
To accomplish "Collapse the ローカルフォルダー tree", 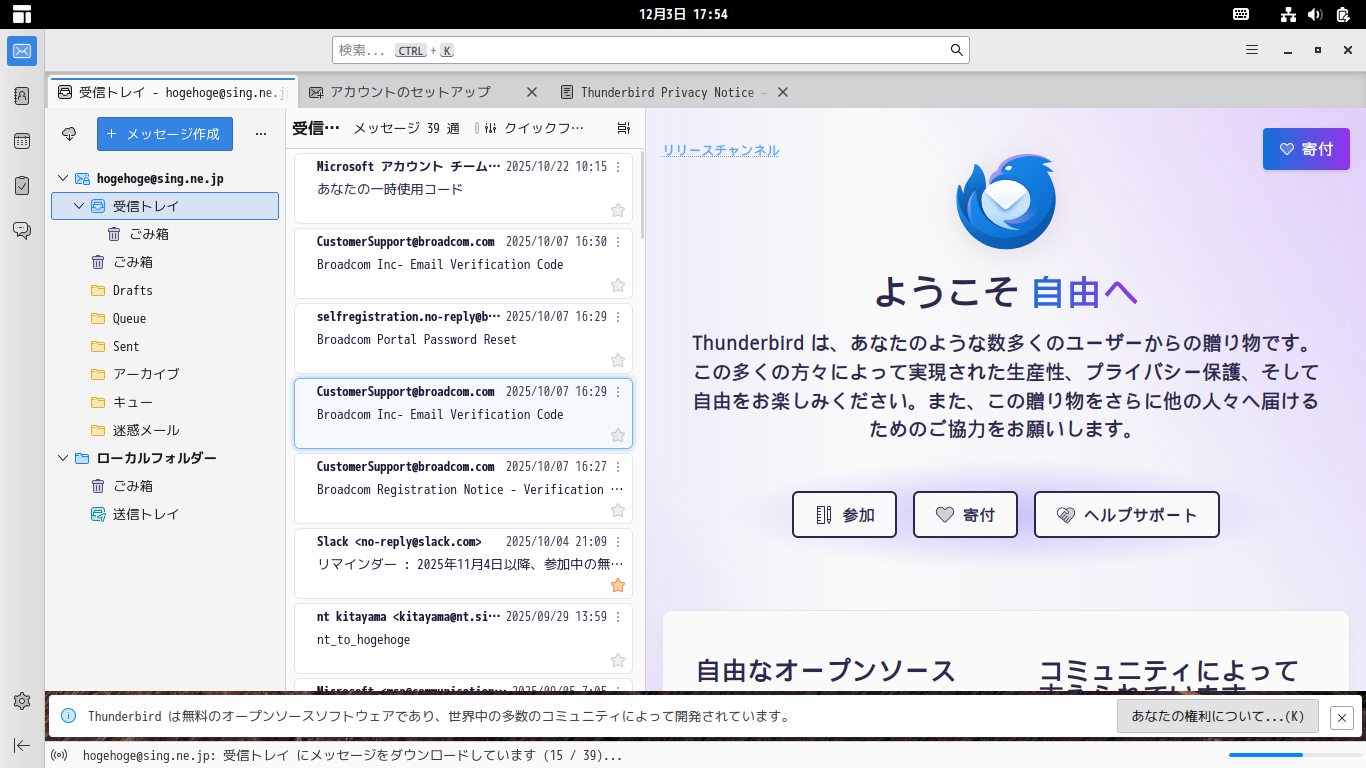I will pos(63,458).
